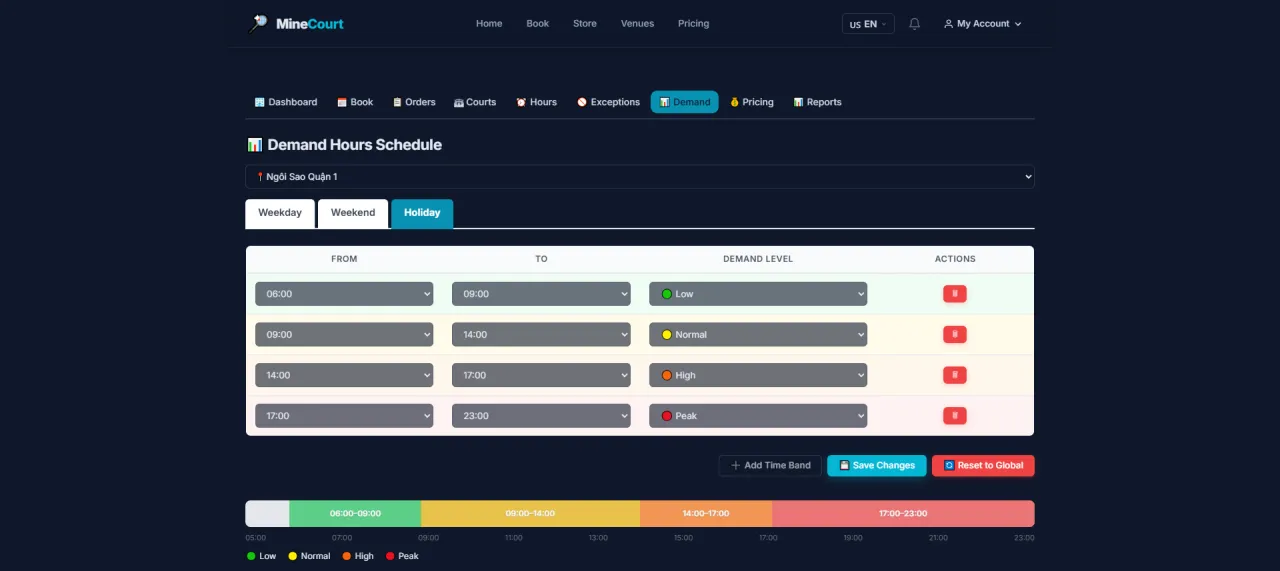Screen dimensions: 1280x571
Task: Click Save Changes
Action: (x=877, y=465)
